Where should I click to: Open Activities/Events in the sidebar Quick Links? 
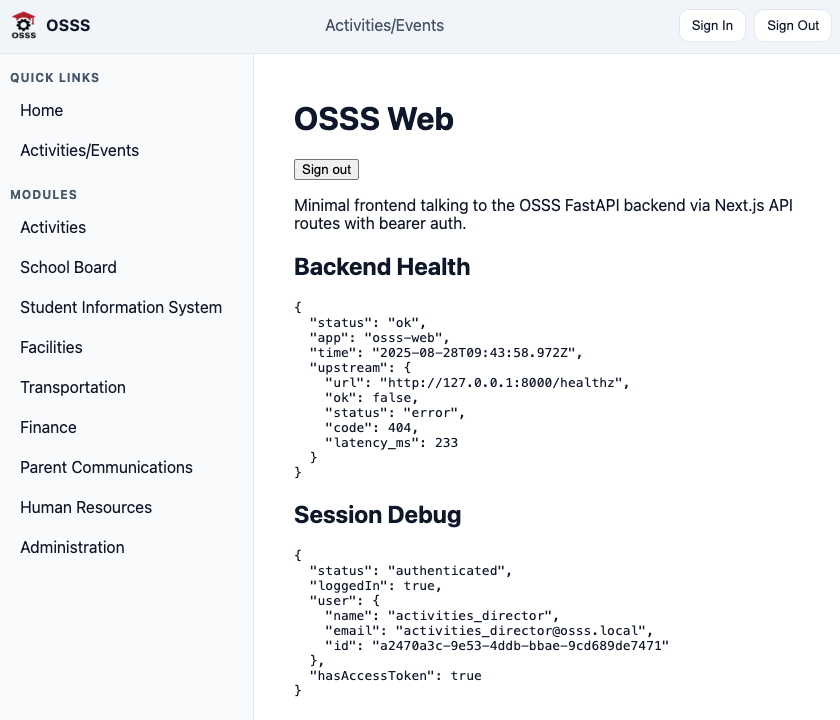point(79,151)
